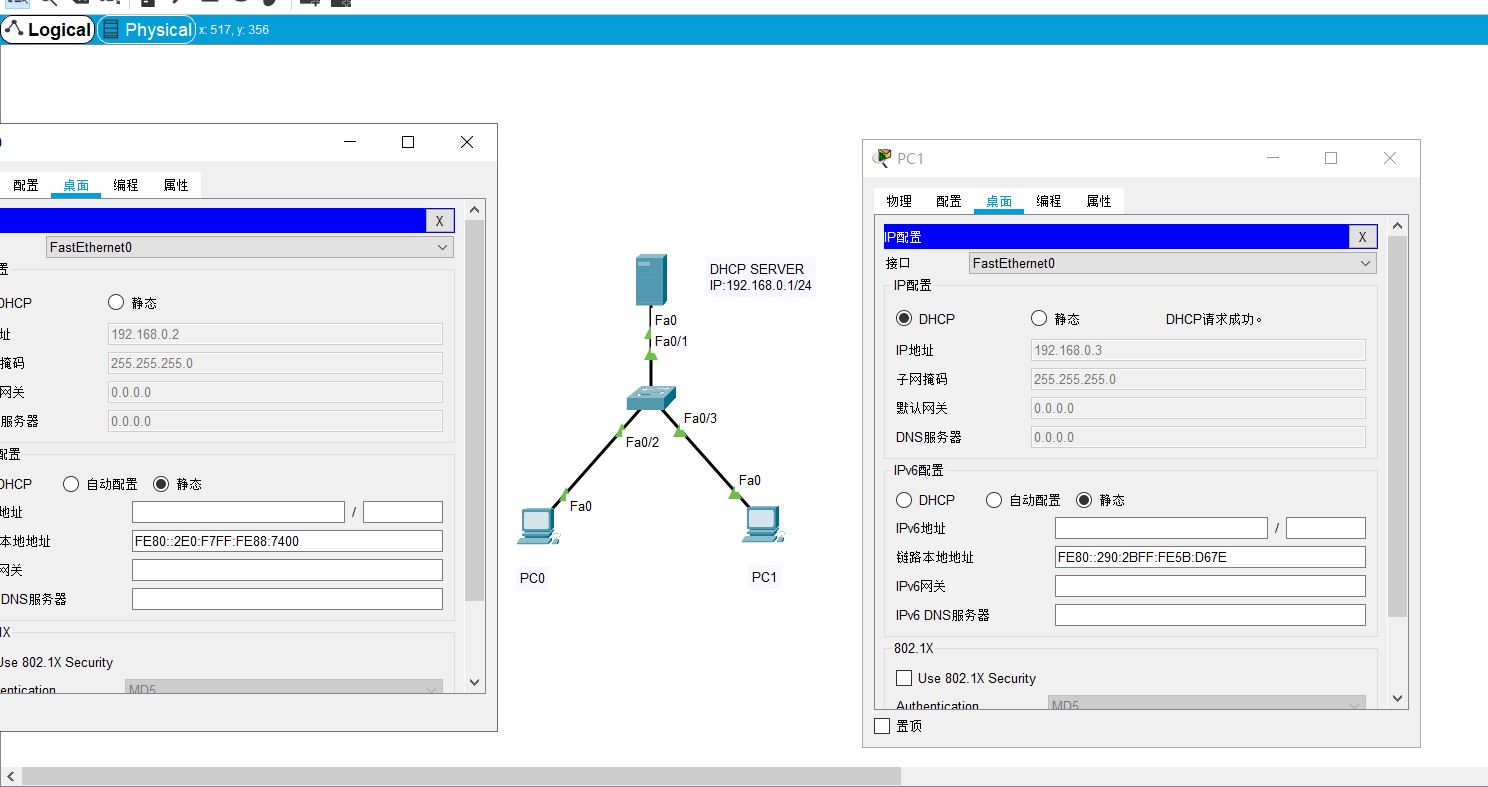This screenshot has height=787, width=1488.
Task: Open the 桌面 tab in PC1 window
Action: tap(999, 201)
